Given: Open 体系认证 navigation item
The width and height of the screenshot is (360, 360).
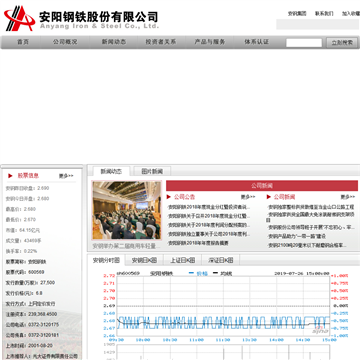Looking at the screenshot, I should click(x=256, y=42).
